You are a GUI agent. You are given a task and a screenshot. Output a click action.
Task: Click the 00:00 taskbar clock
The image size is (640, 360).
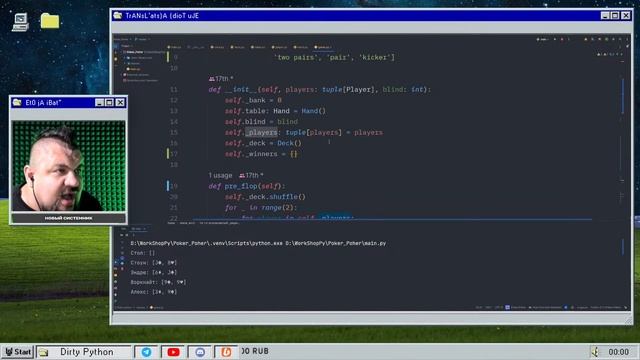(x=618, y=352)
